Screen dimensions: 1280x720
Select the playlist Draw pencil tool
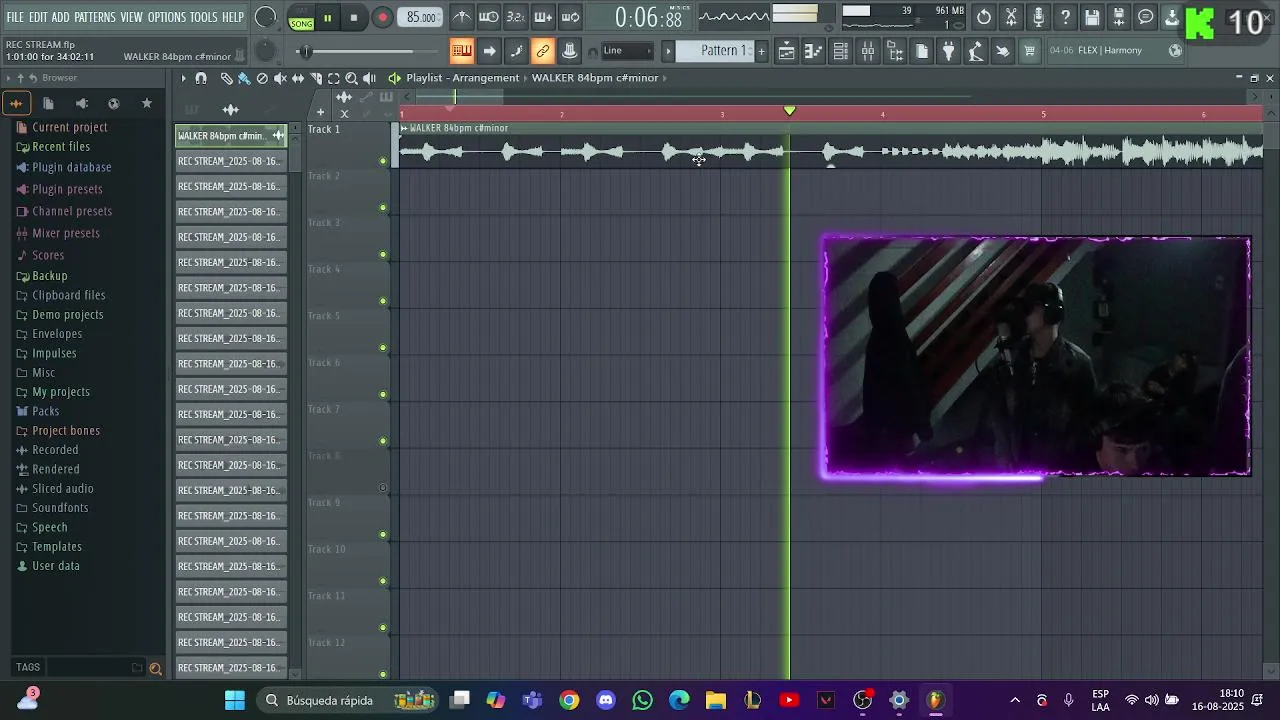(226, 78)
